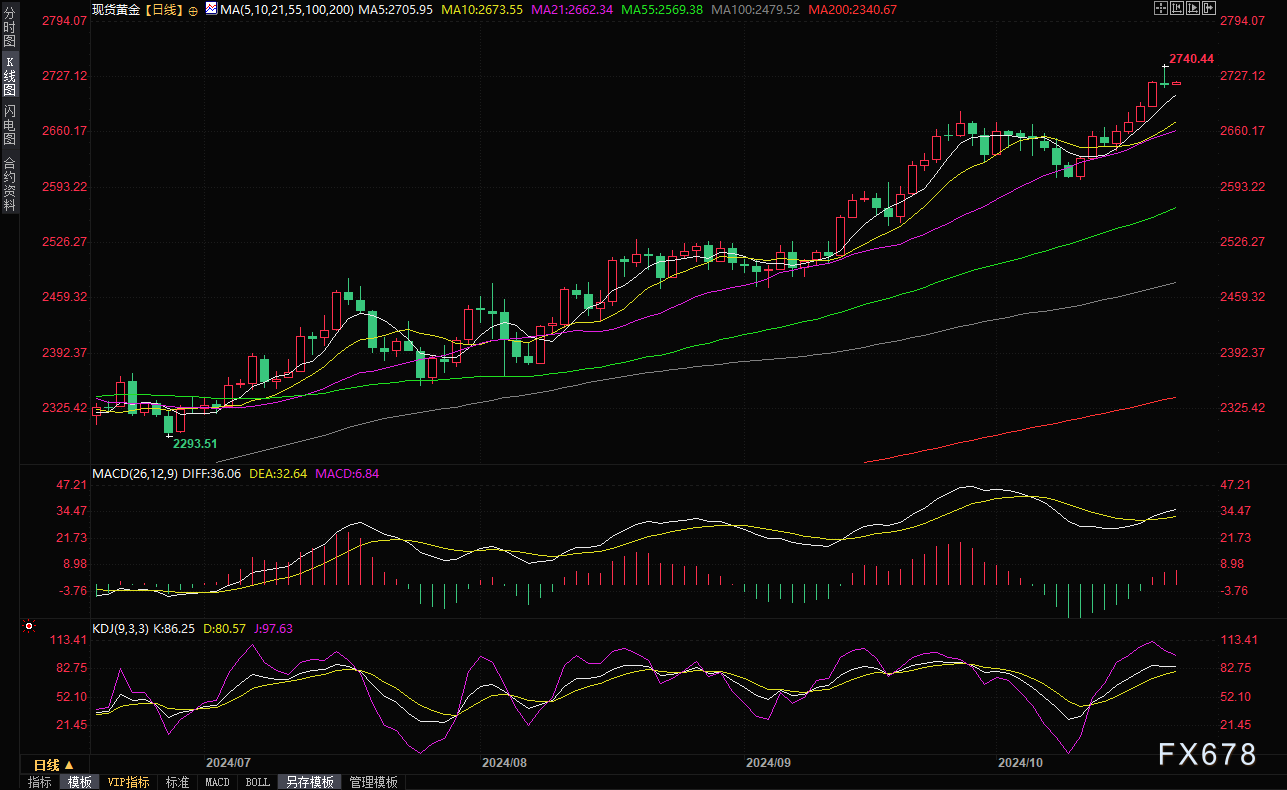Select the 模板 tab at bottom
This screenshot has width=1287, height=790.
tap(80, 782)
